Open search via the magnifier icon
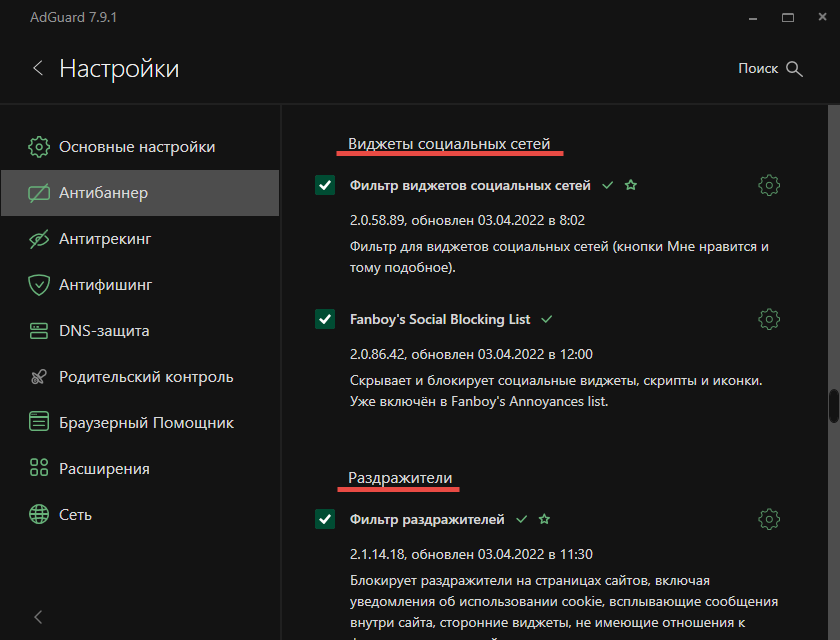Viewport: 840px width, 640px height. 794,69
